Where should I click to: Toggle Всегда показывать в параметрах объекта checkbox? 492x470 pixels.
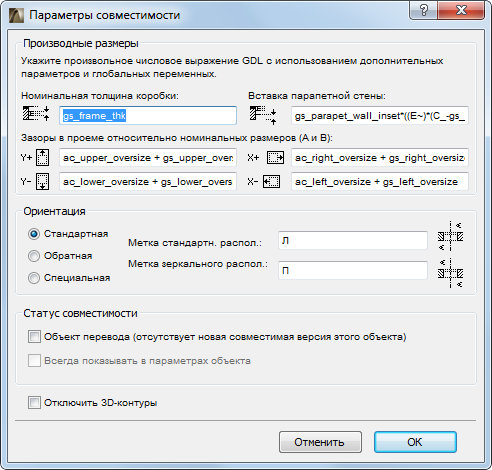coord(34,361)
